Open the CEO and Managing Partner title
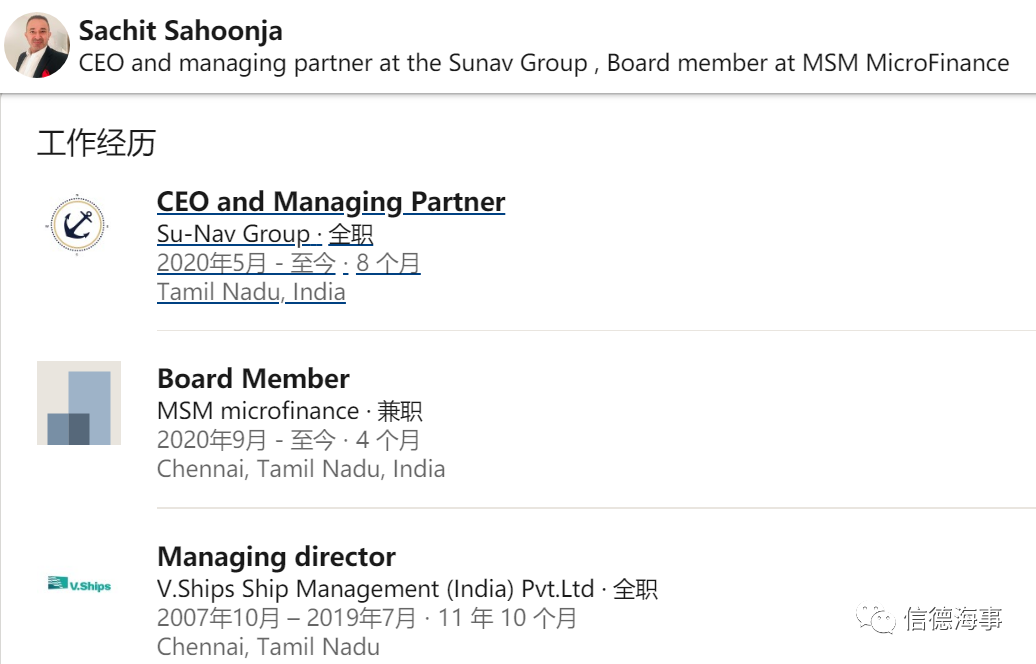Screen dimensions: 1036x664 [x=331, y=202]
